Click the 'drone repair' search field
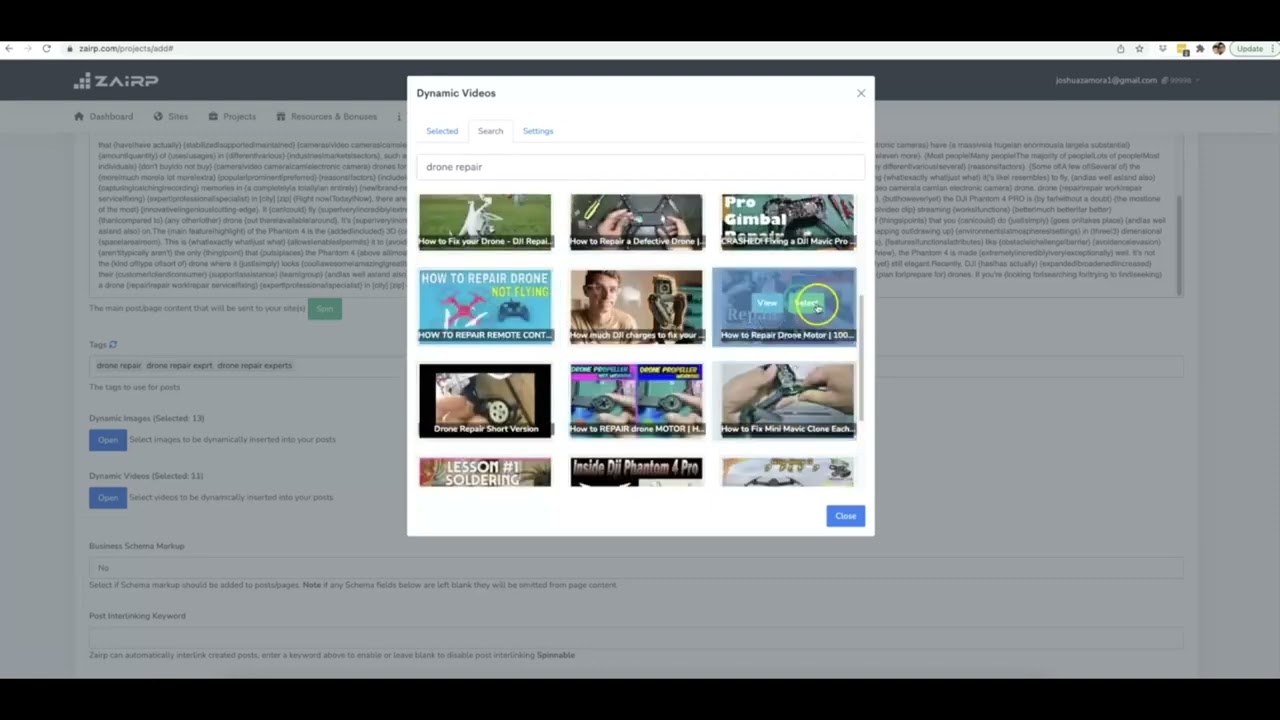The height and width of the screenshot is (720, 1280). coord(640,167)
